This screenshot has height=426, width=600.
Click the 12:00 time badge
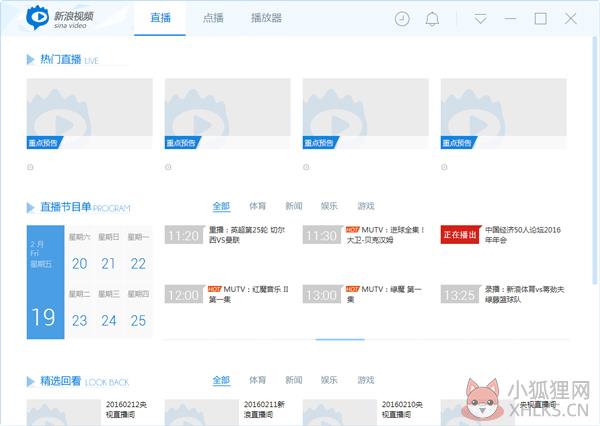click(184, 294)
